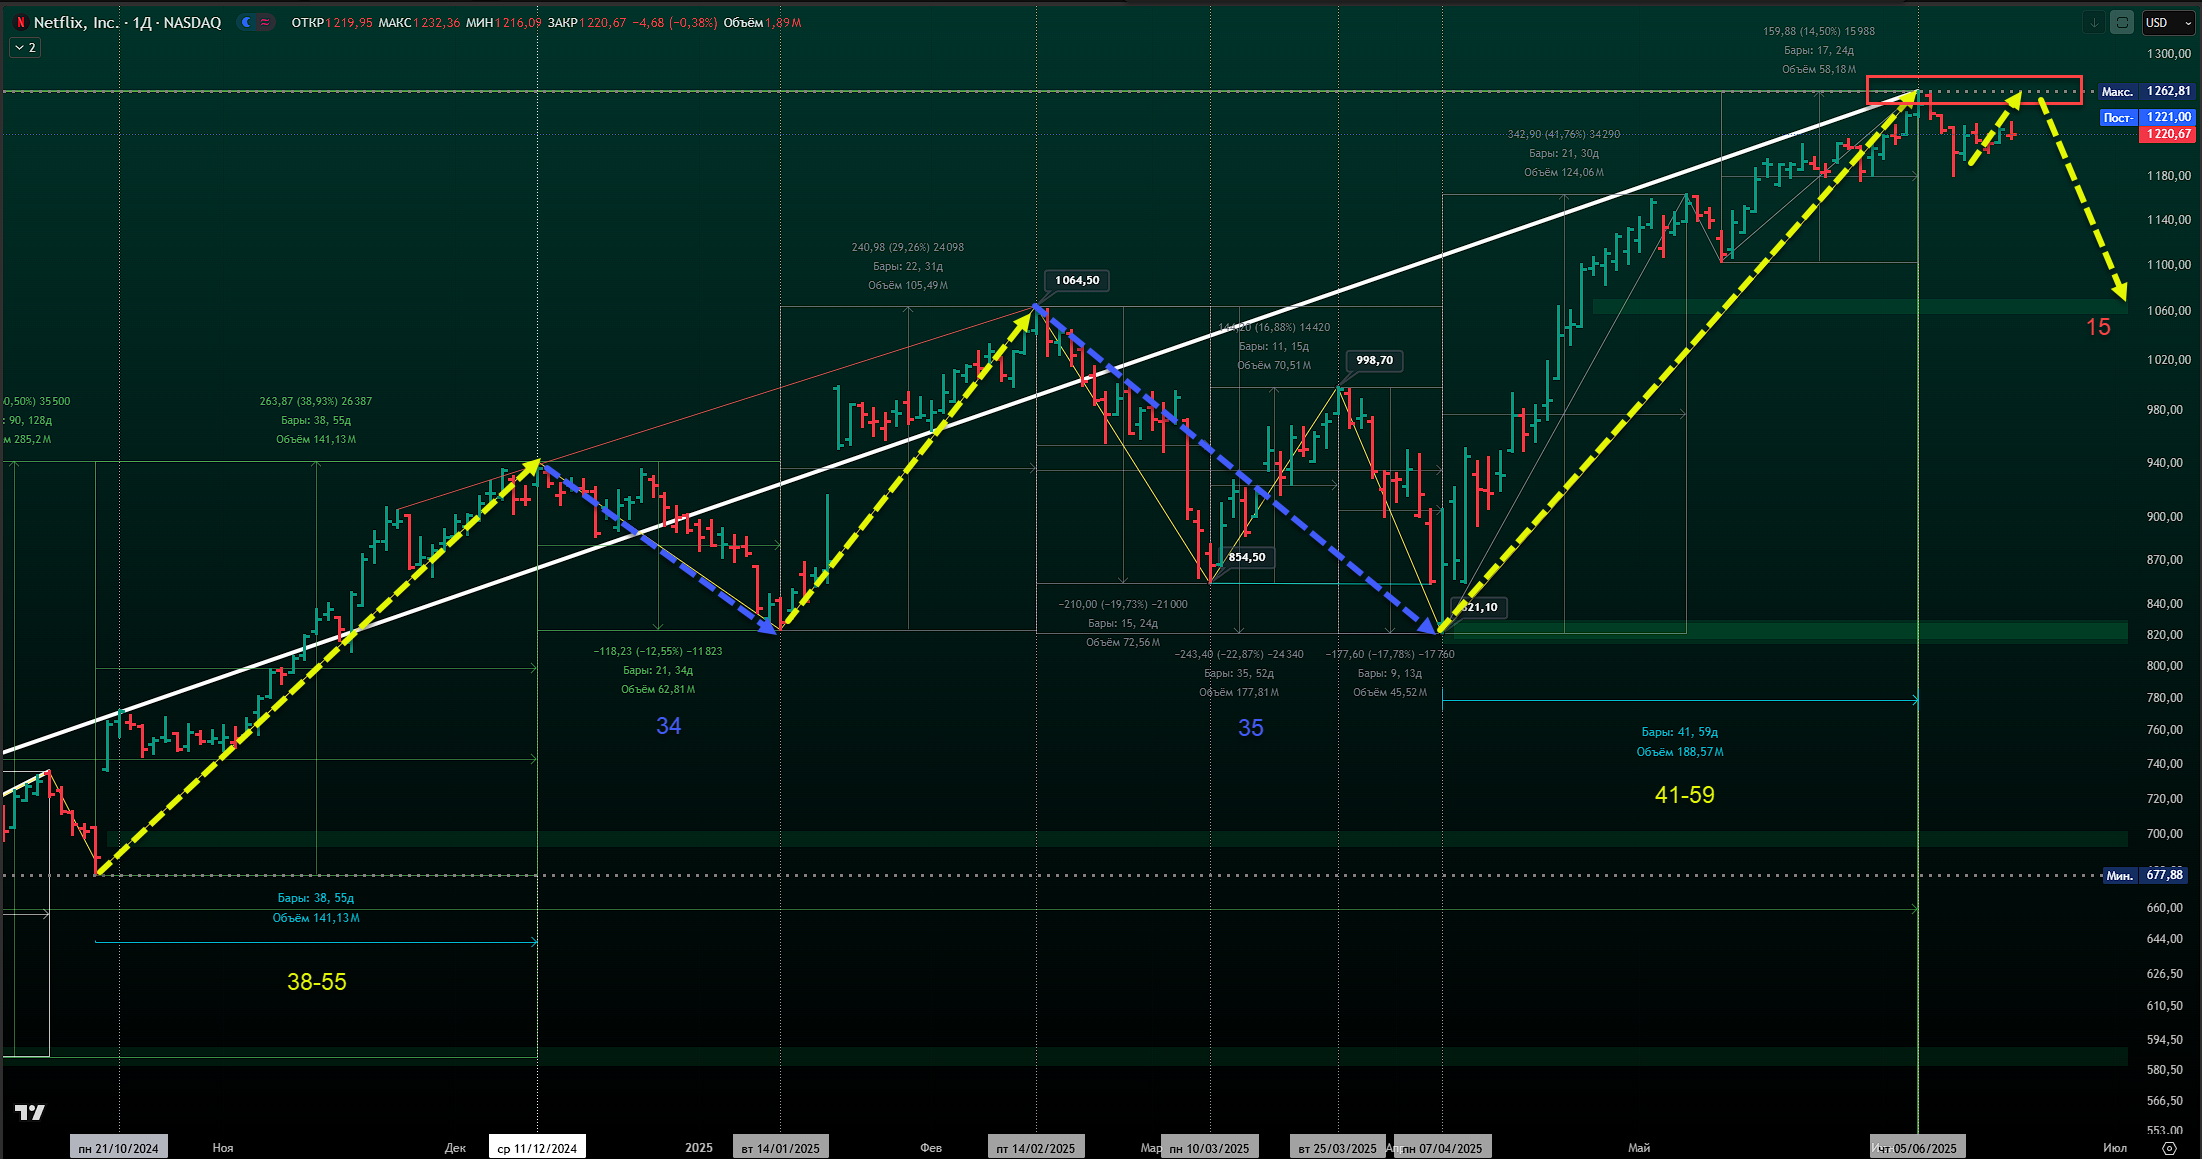Click the −210,00 (−19,73%) measurement label
Image resolution: width=2202 pixels, height=1159 pixels.
click(1123, 604)
